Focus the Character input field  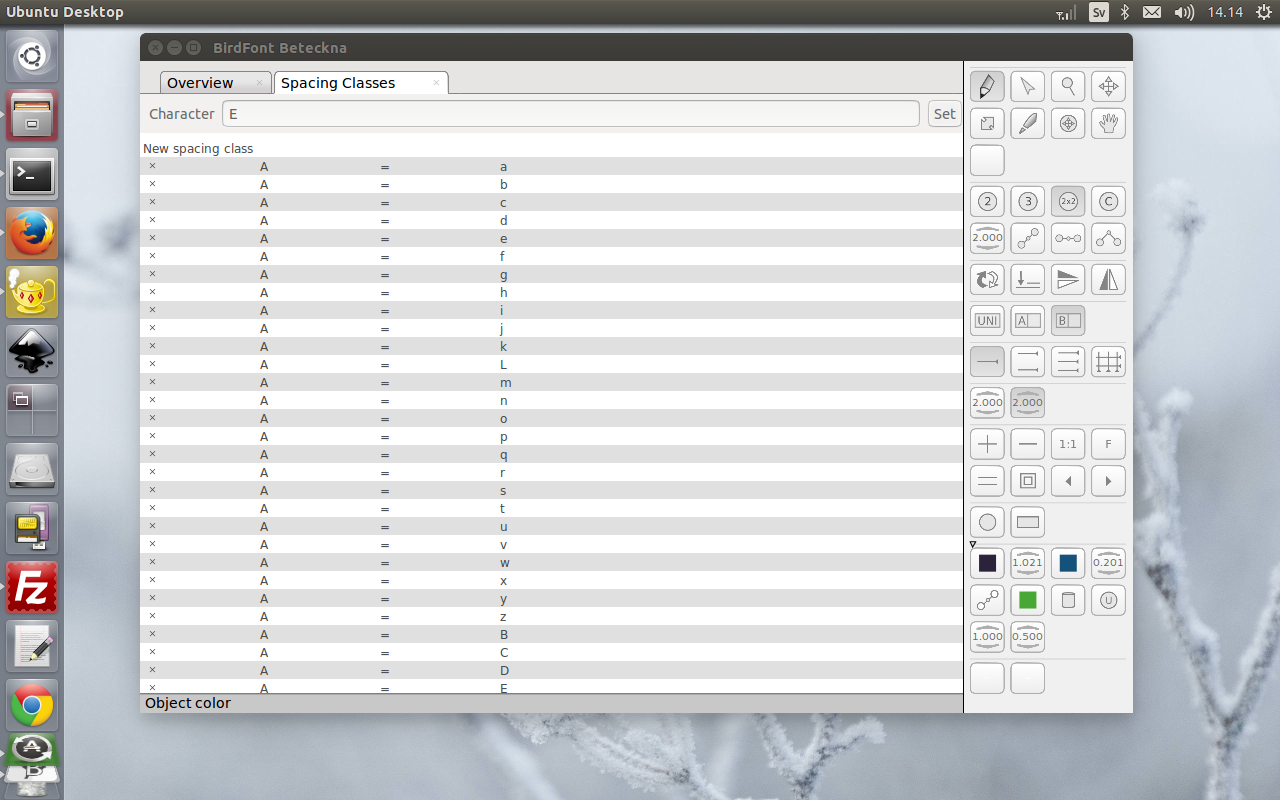[x=571, y=114]
